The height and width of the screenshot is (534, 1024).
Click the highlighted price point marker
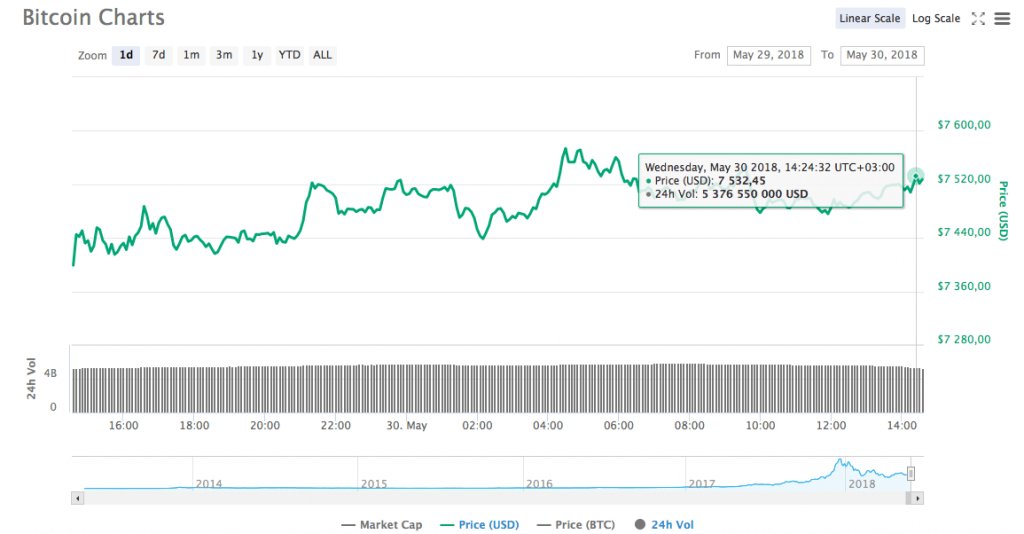click(916, 176)
